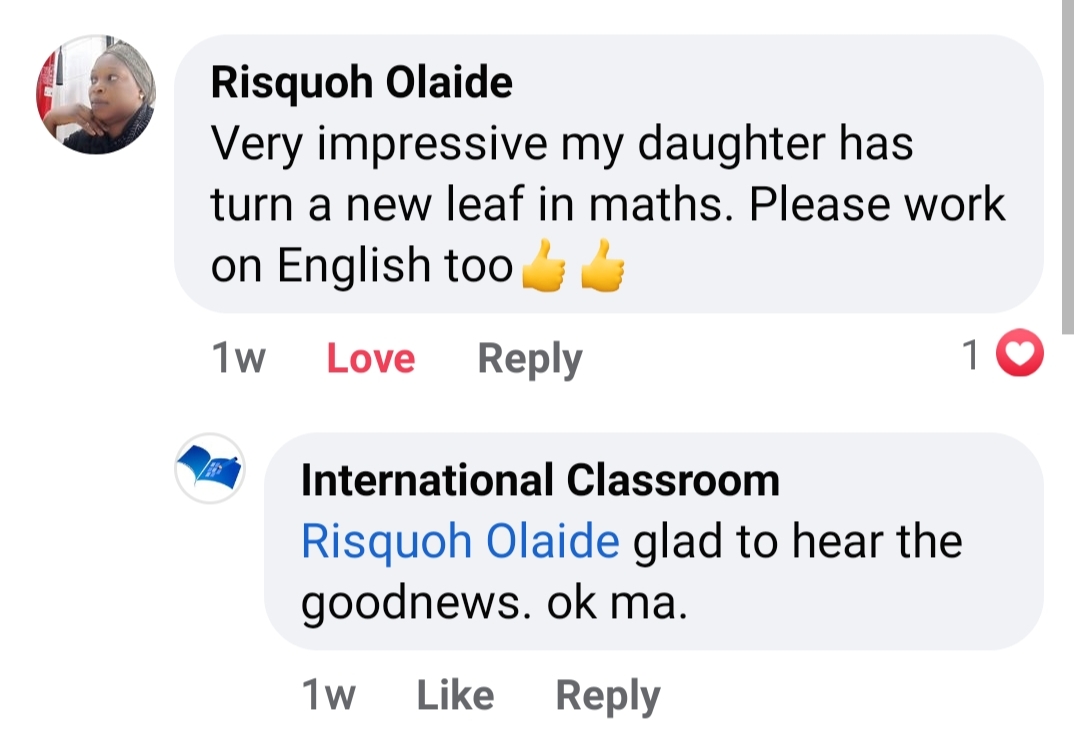Click the first thumbs up emoji
This screenshot has height=730, width=1080.
click(544, 268)
